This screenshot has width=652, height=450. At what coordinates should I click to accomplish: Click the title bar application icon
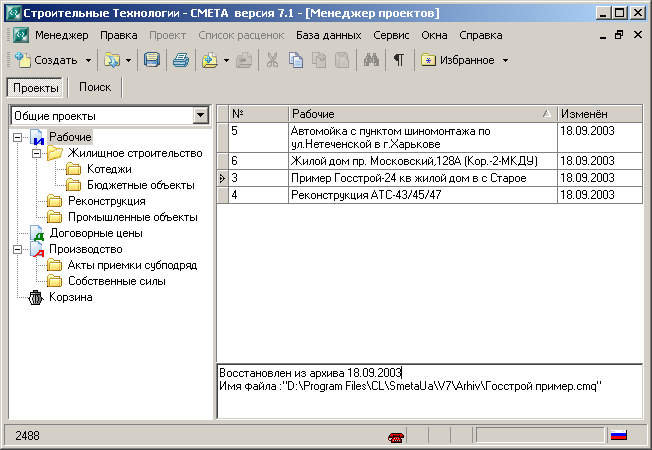point(14,13)
